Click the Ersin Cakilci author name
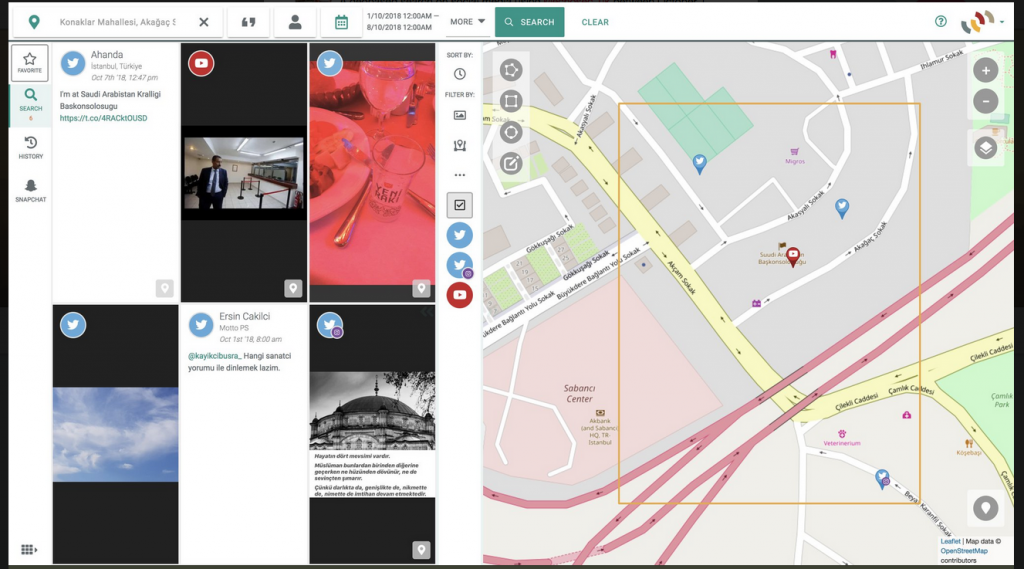1024x569 pixels. pyautogui.click(x=245, y=316)
